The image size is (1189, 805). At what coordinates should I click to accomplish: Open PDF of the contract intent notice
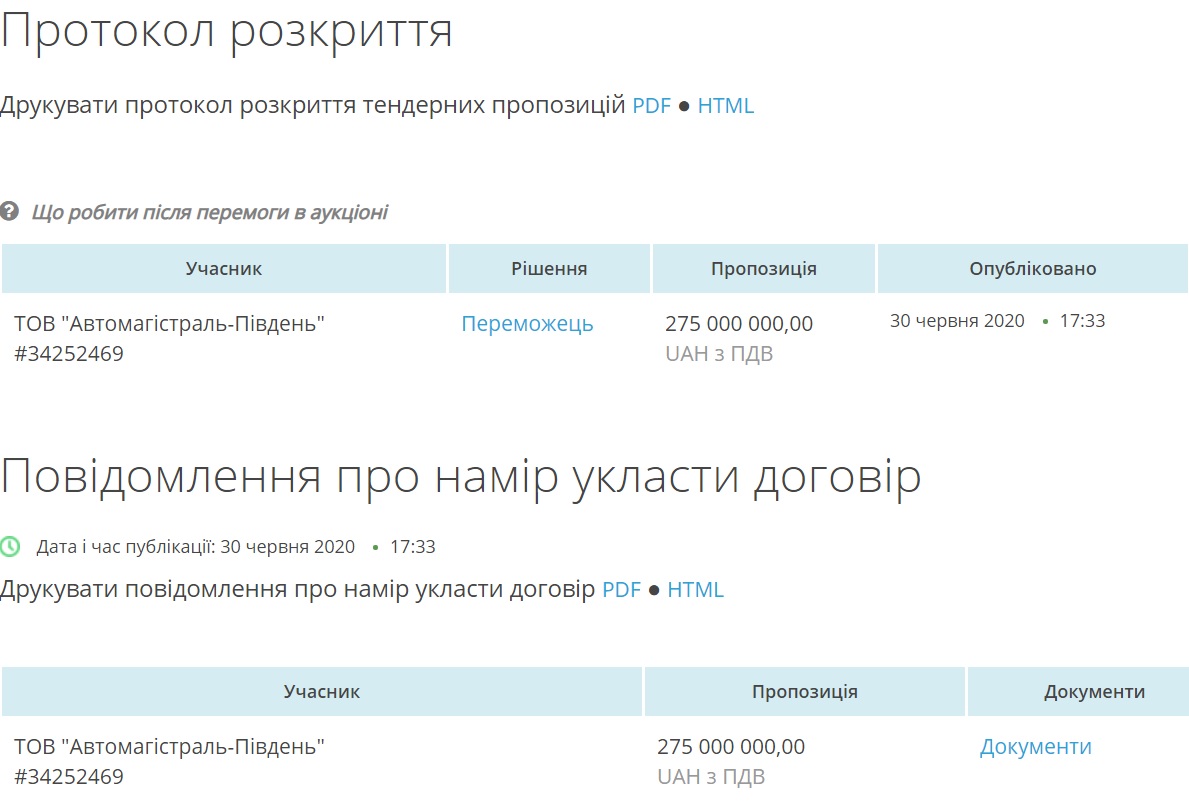click(621, 590)
